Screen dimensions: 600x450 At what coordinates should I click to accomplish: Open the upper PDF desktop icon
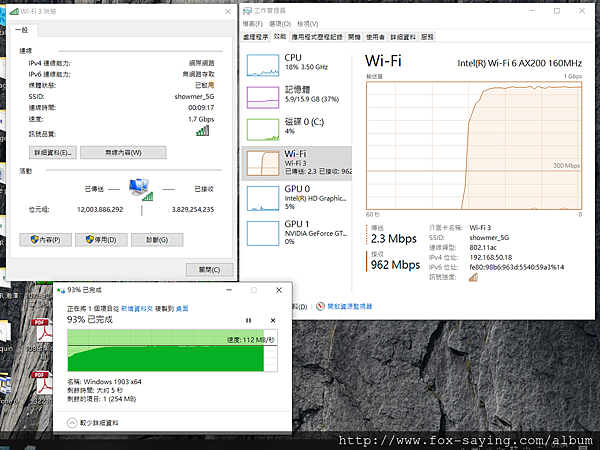point(43,332)
